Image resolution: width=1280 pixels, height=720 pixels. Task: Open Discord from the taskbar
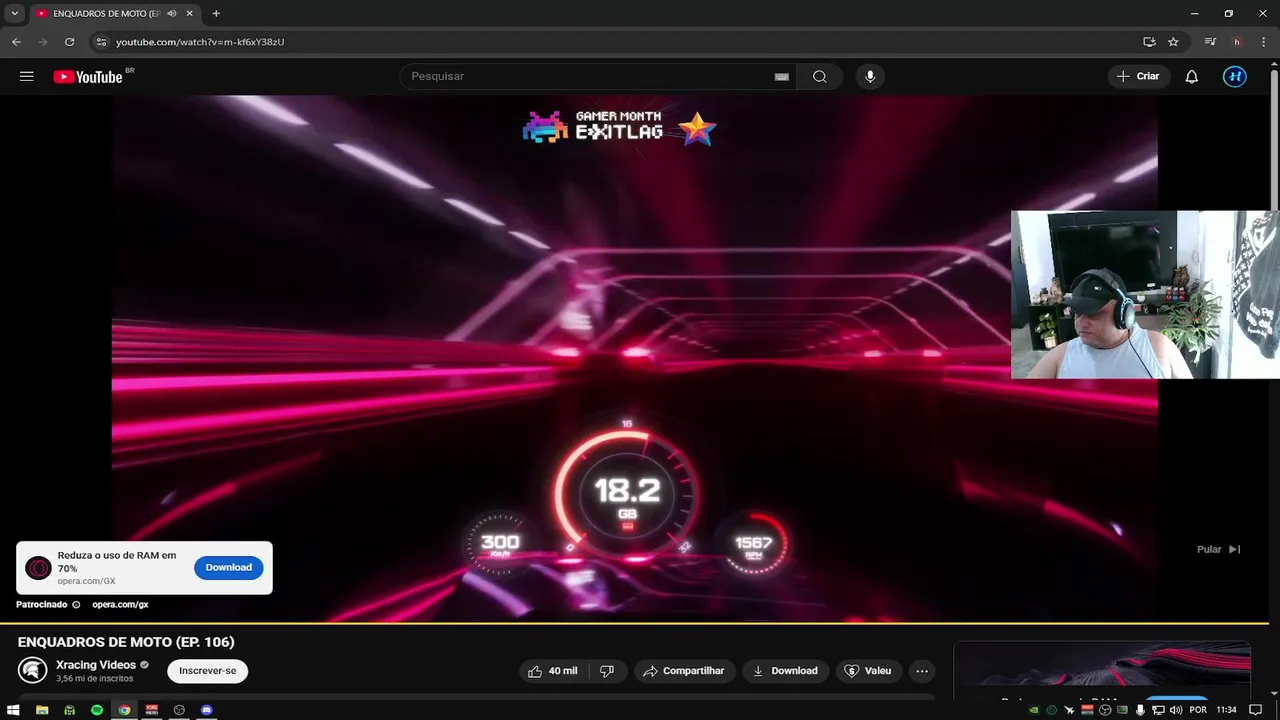207,710
